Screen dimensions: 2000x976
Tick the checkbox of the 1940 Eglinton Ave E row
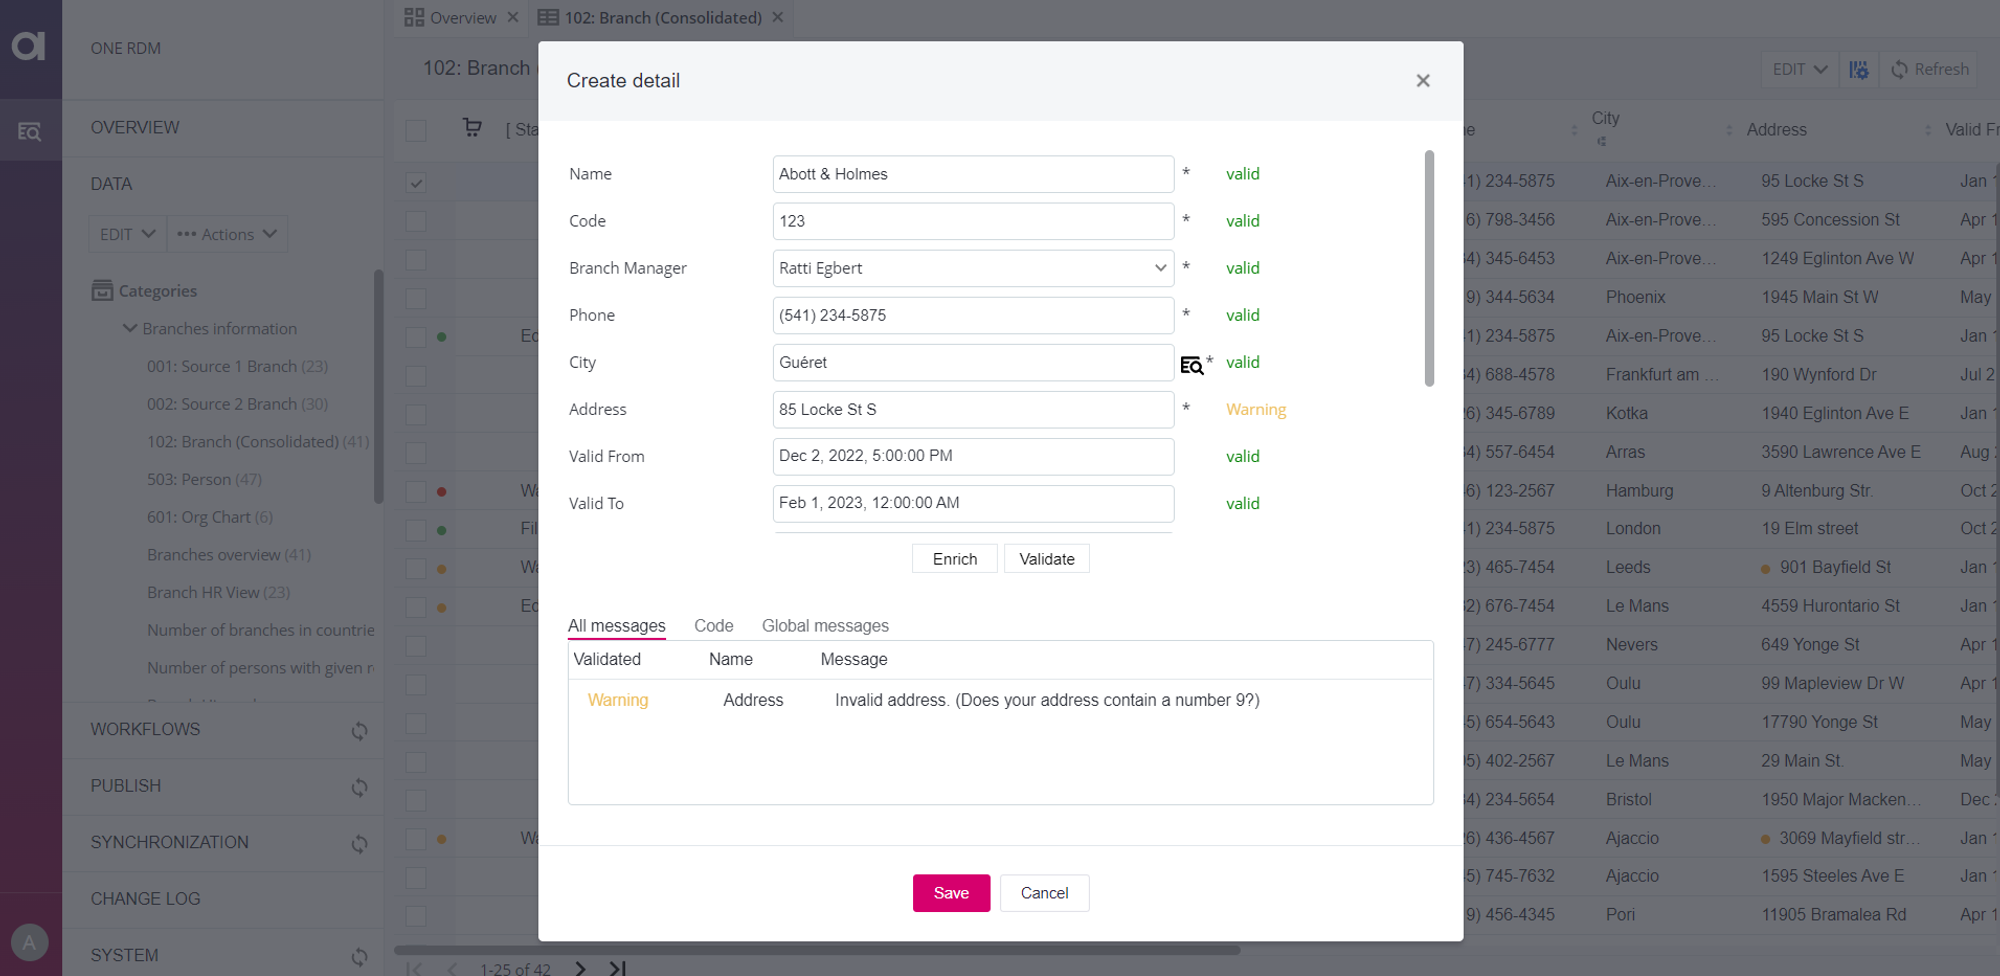[x=416, y=414]
